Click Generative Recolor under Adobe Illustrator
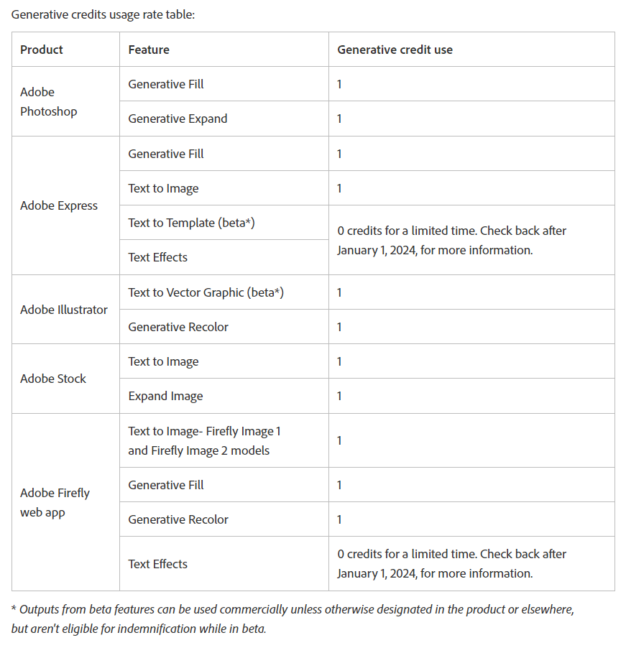This screenshot has width=626, height=648. pos(179,327)
